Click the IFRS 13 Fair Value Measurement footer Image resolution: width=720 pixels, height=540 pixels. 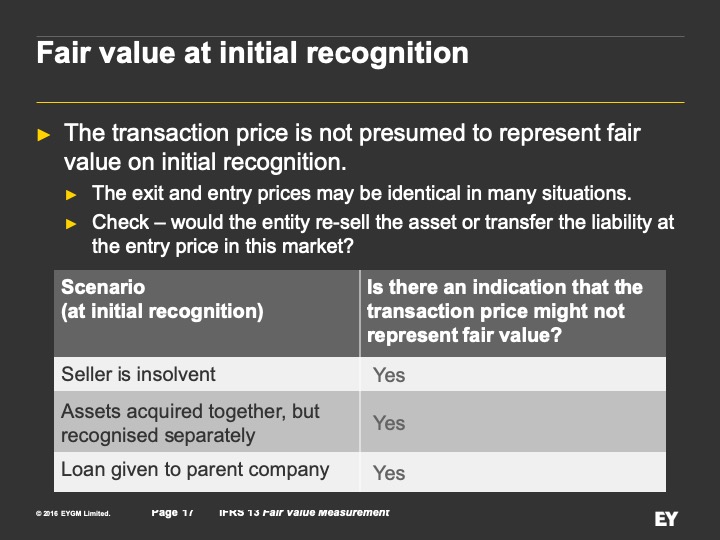(304, 512)
